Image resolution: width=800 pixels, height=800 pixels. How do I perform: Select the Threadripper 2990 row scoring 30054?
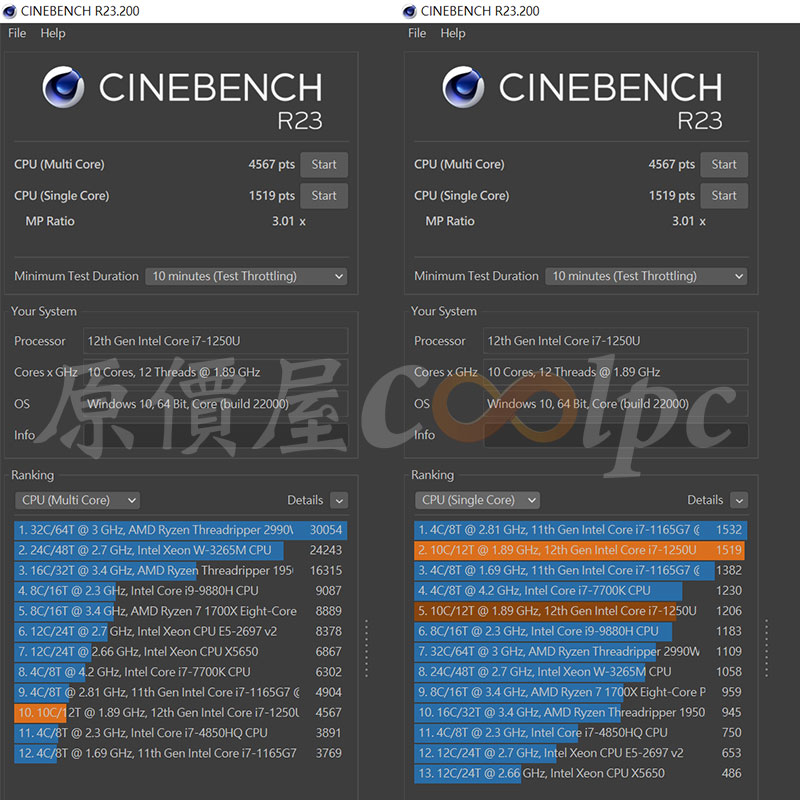click(x=181, y=530)
